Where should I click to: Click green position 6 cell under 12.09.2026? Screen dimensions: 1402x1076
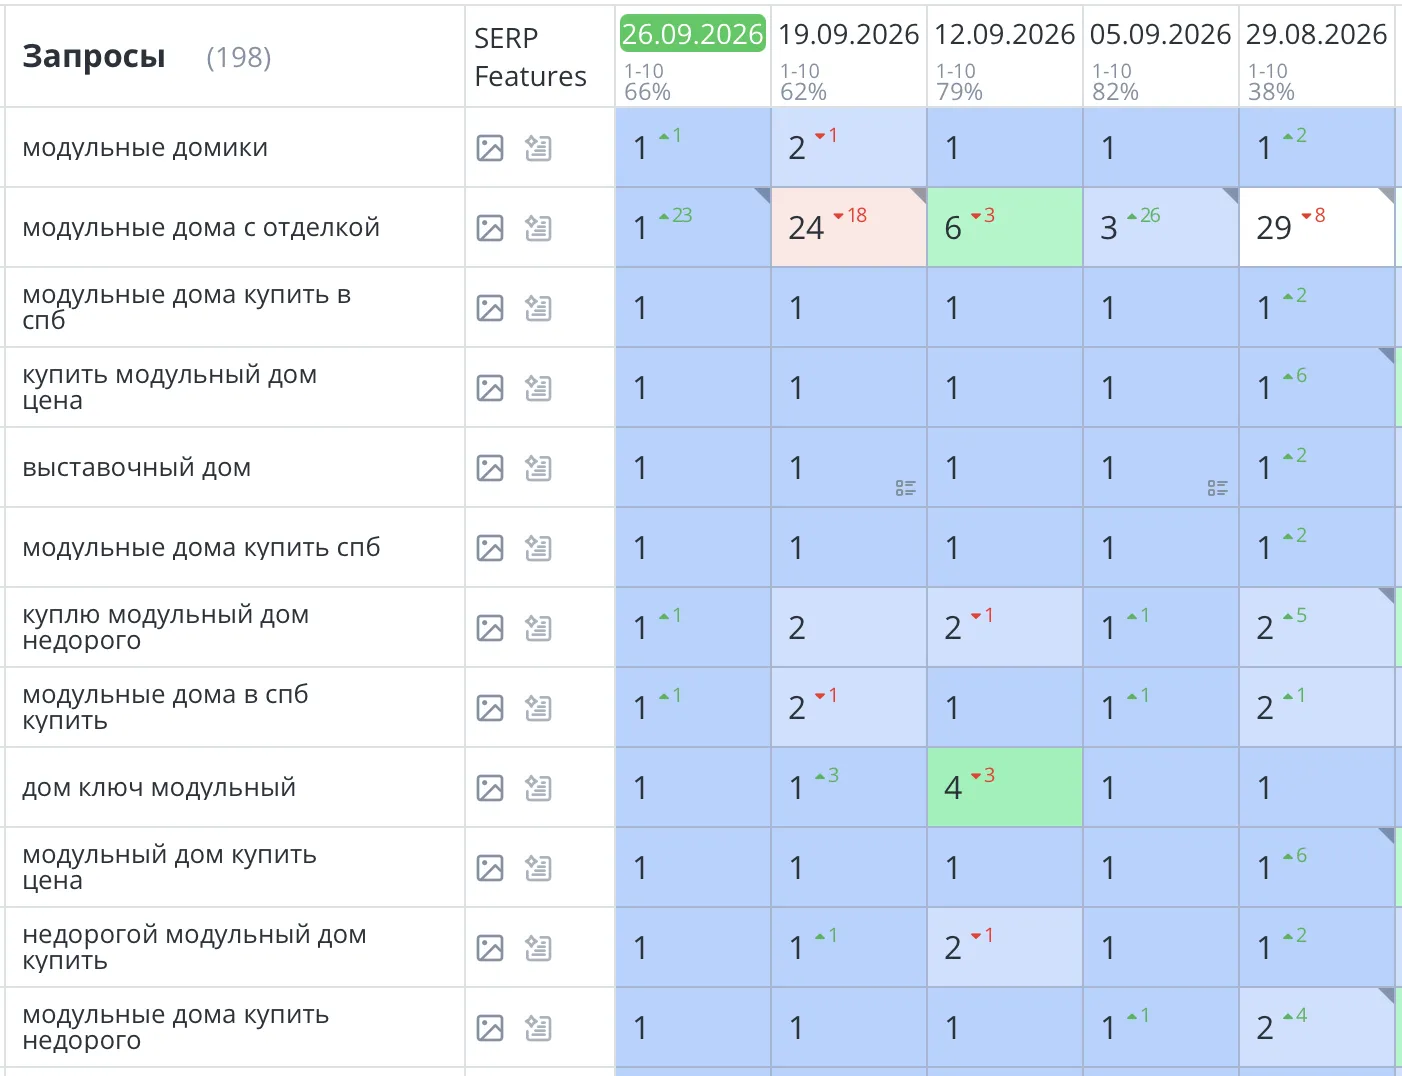(1005, 228)
